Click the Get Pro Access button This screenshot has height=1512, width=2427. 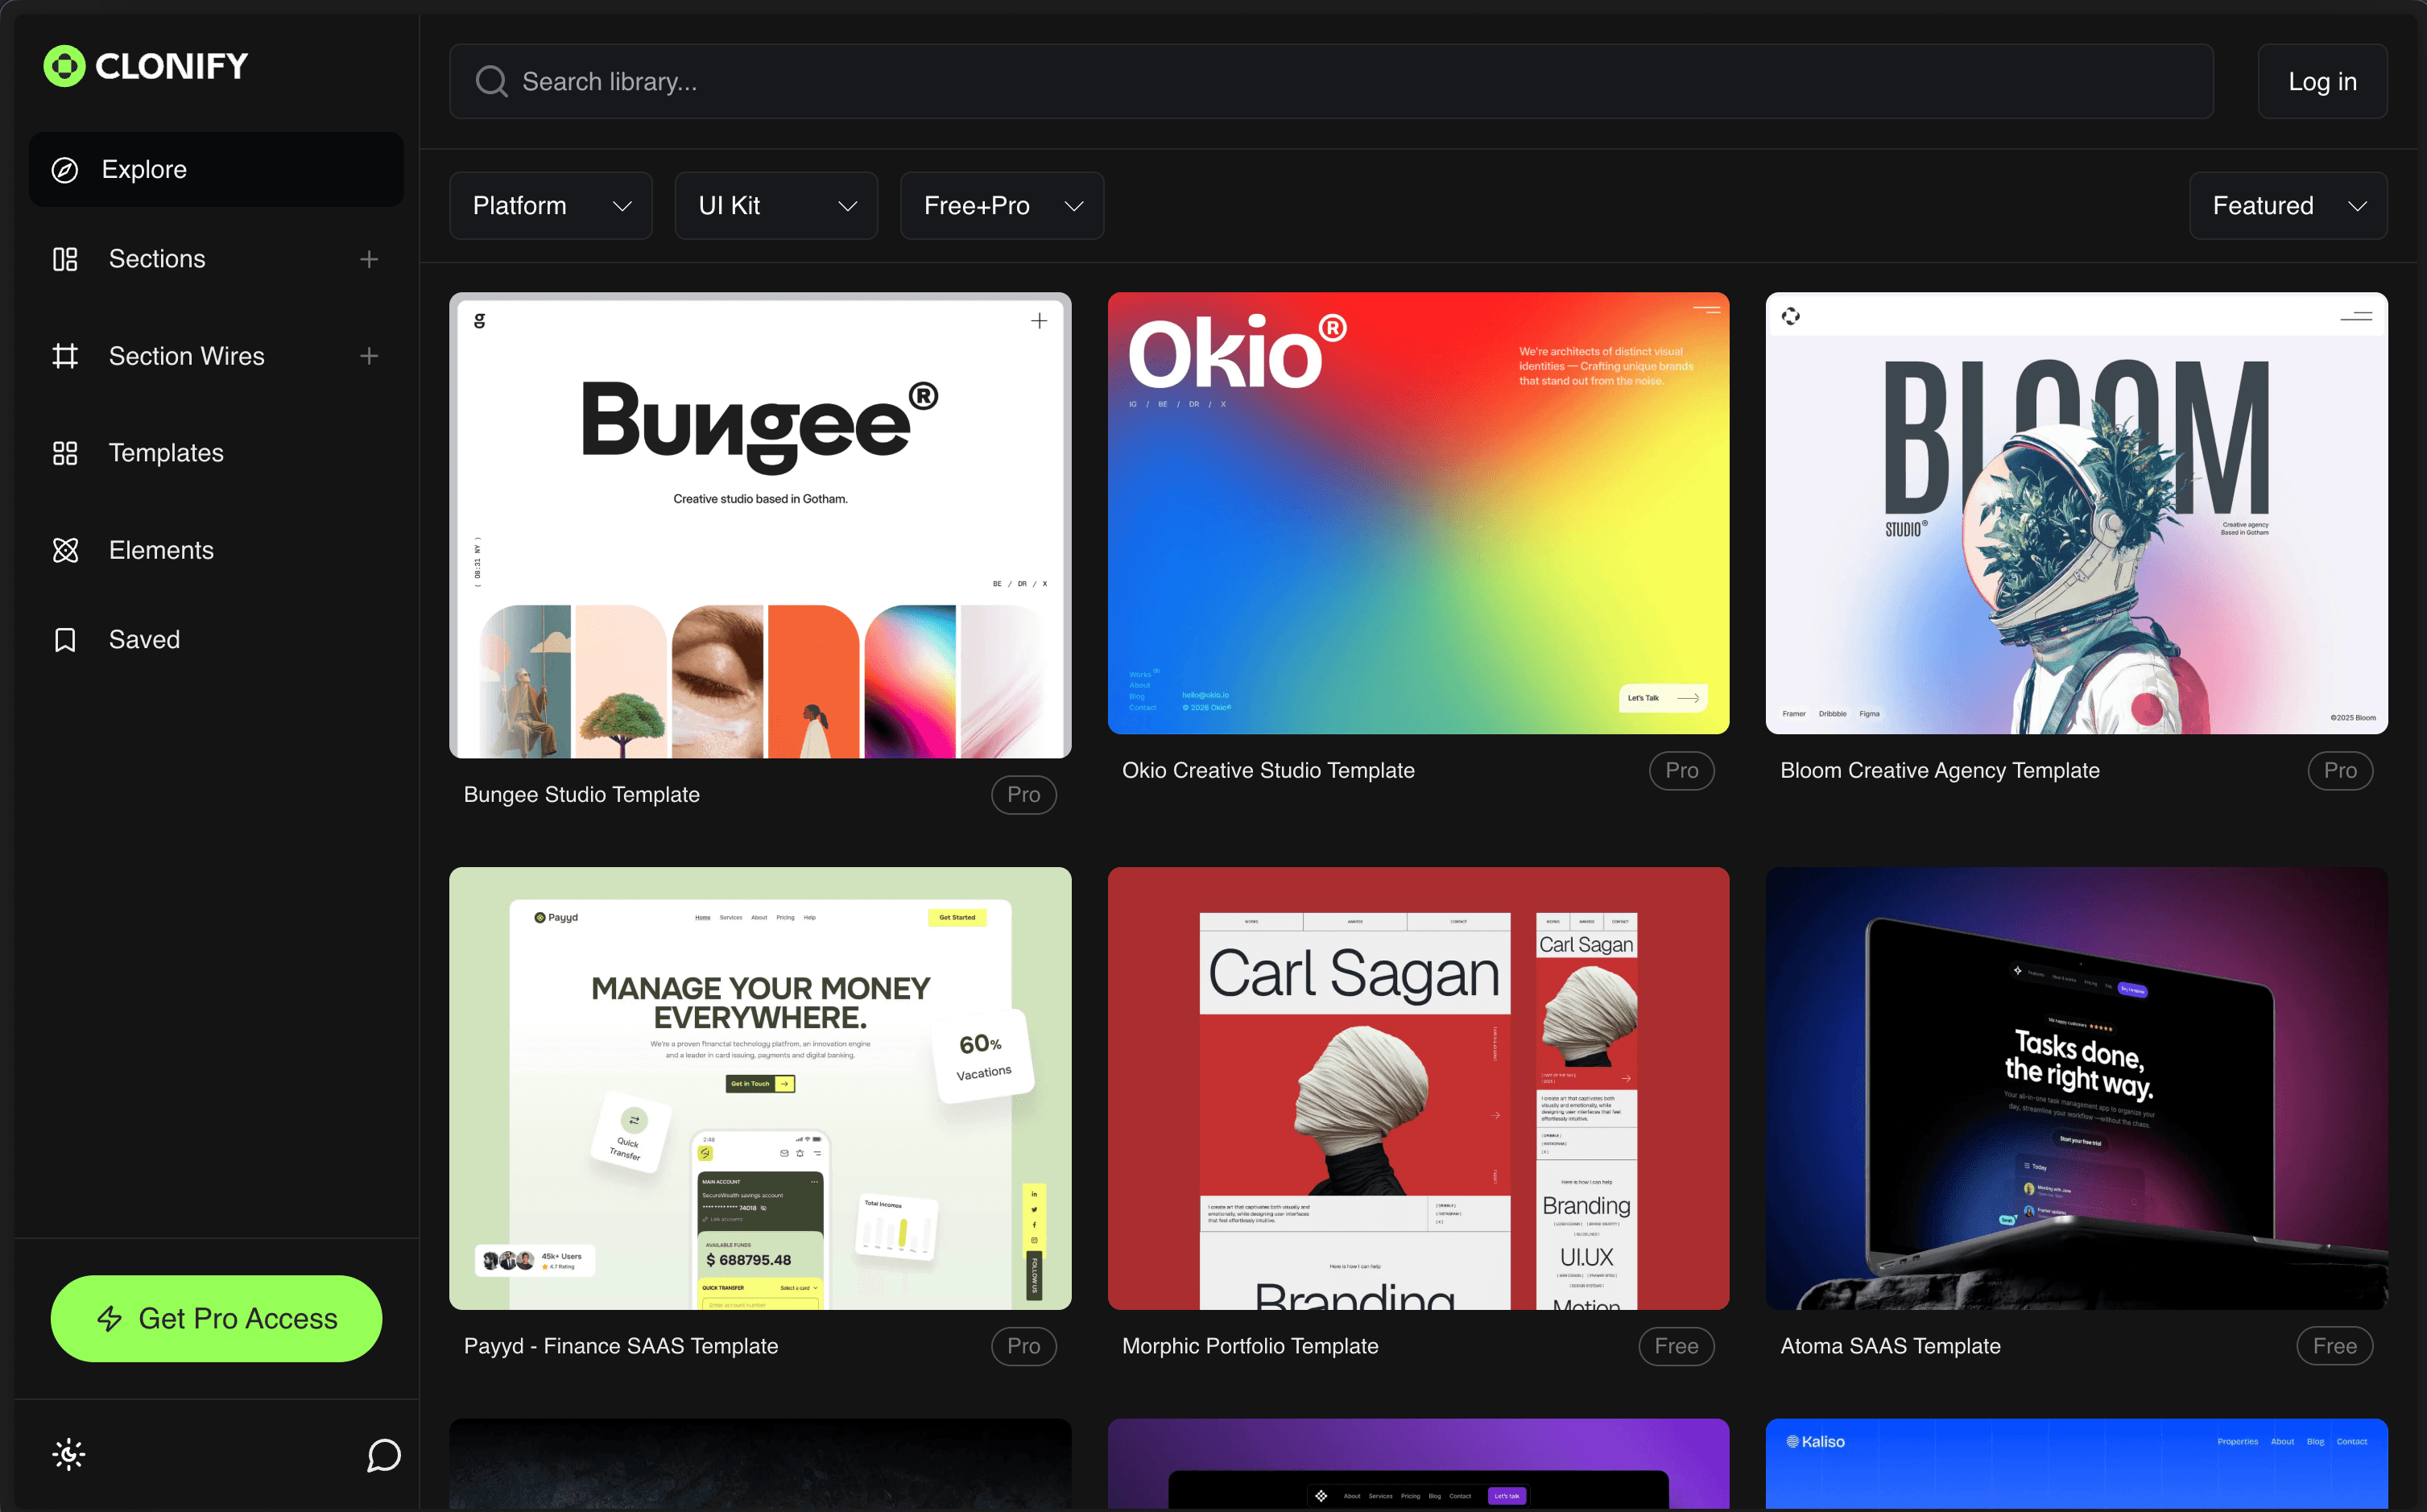[216, 1318]
